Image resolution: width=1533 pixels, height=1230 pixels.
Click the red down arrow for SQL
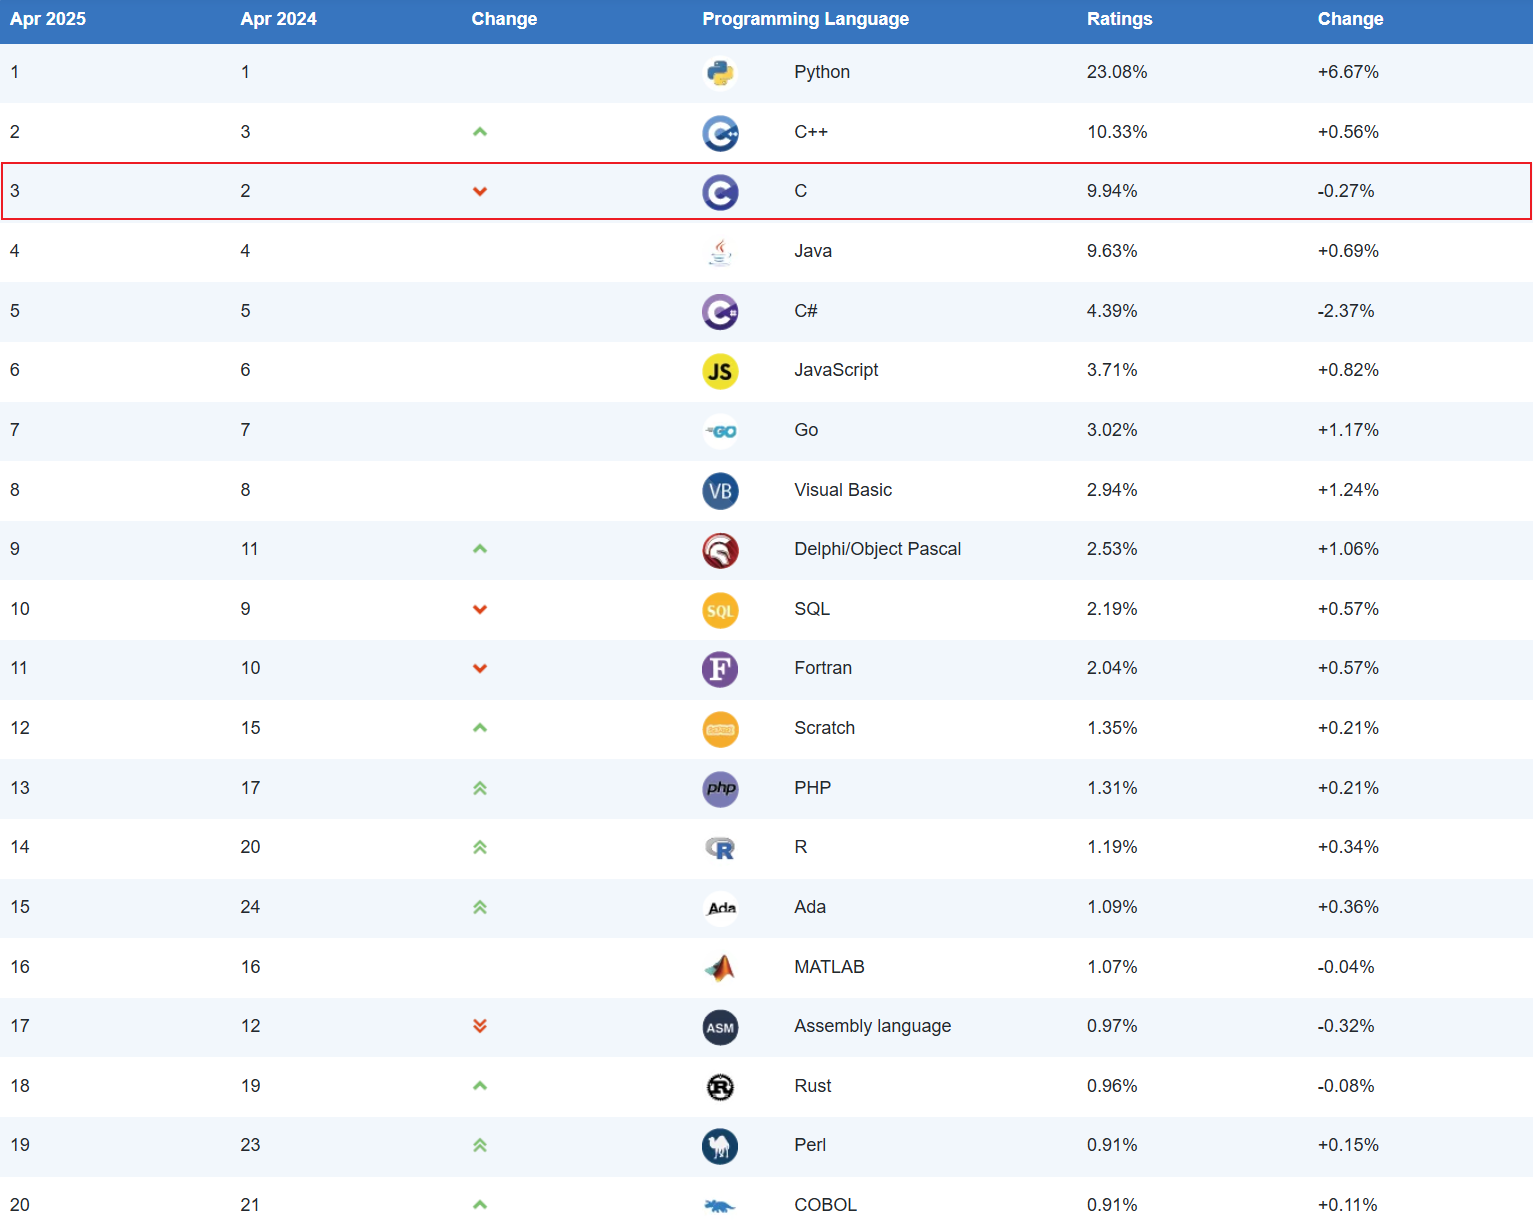click(480, 609)
